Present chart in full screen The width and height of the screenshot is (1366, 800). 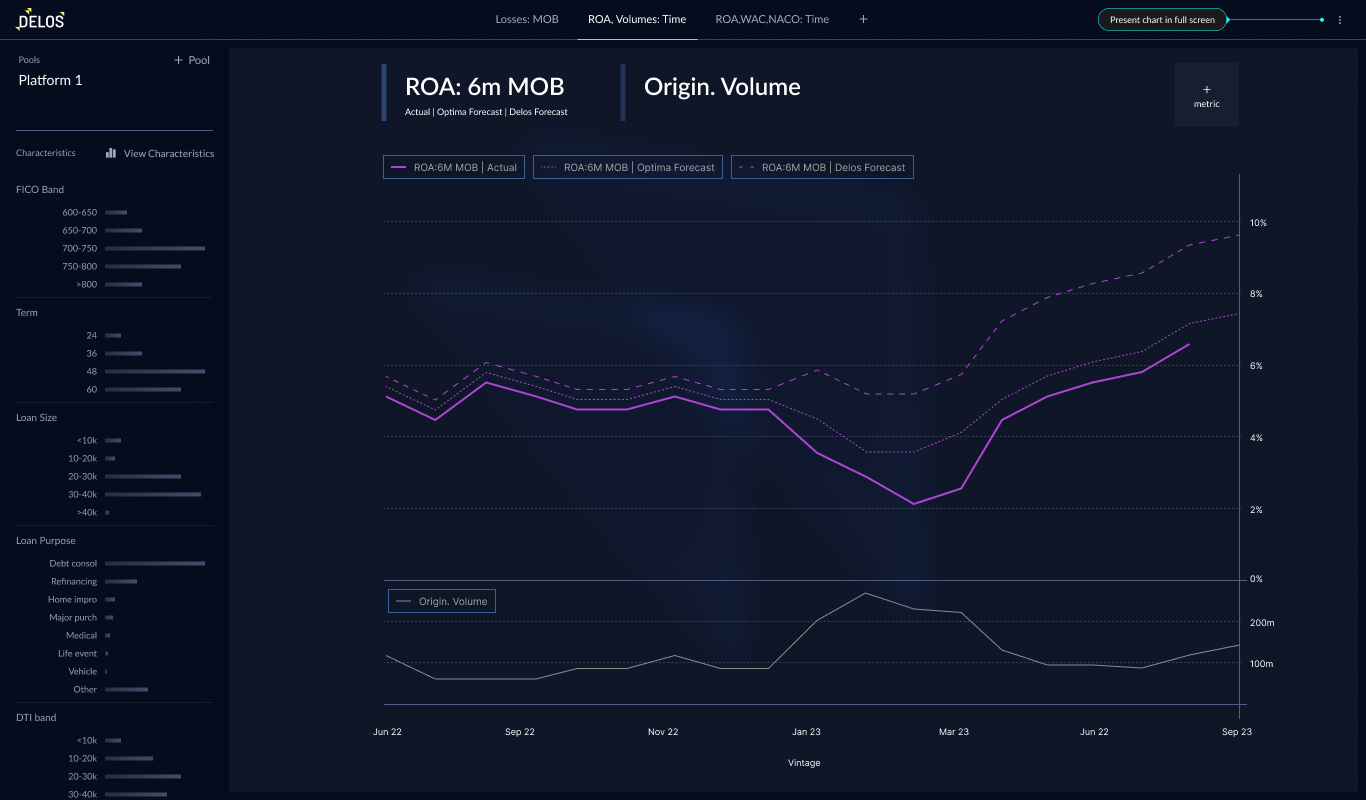coord(1162,20)
